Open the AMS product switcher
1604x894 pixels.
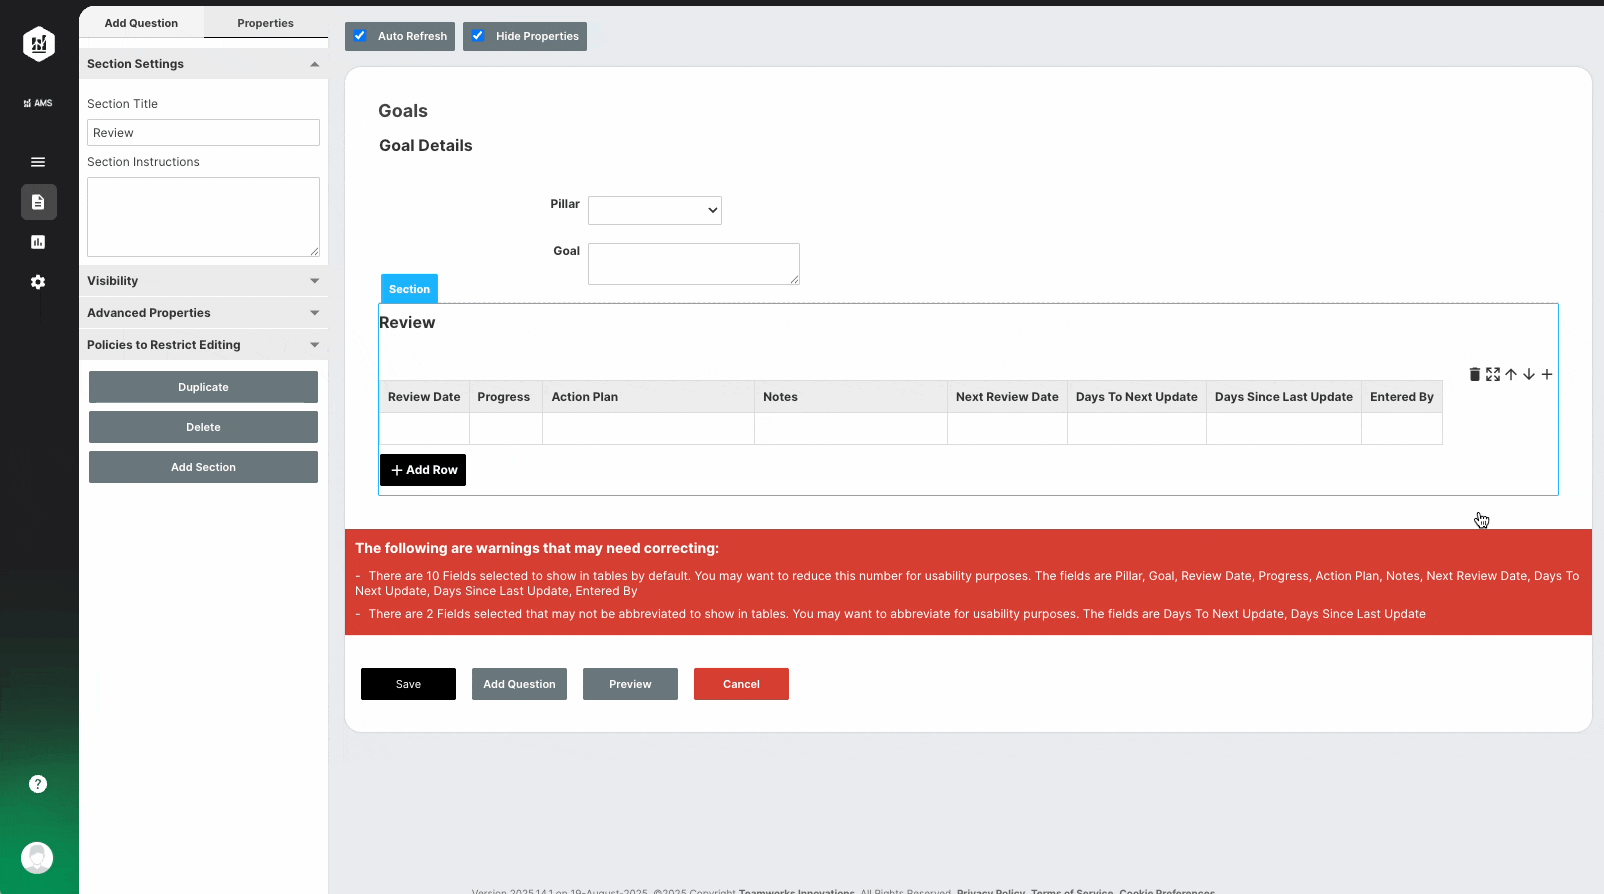coord(38,103)
